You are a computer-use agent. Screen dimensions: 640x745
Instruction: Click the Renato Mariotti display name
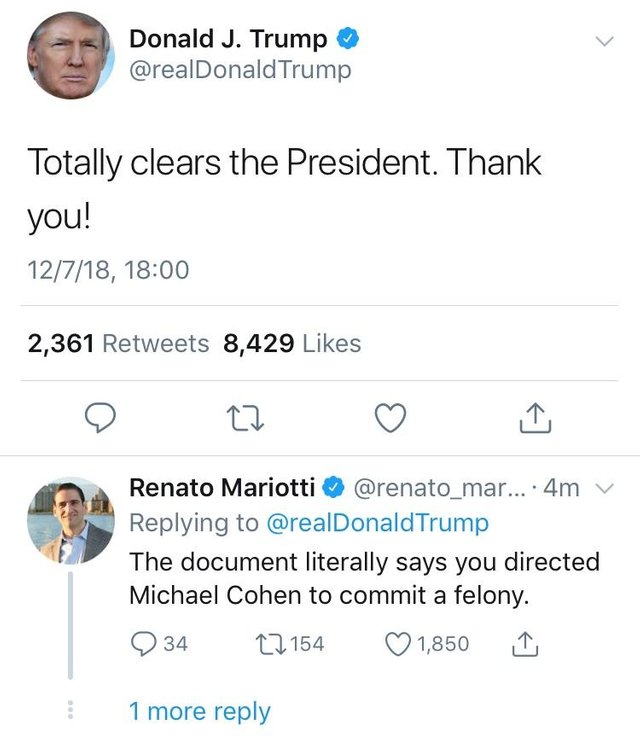(x=222, y=487)
